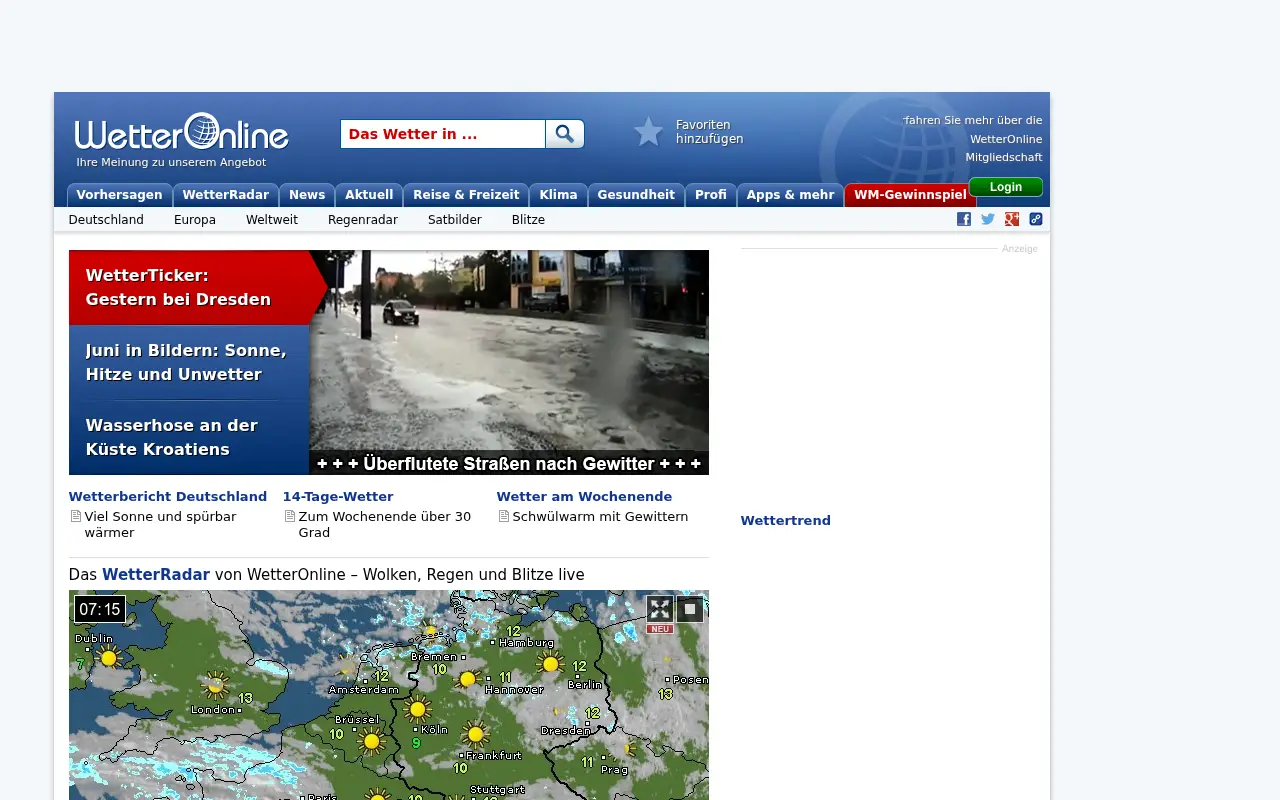Screen dimensions: 1280x800
Task: Click the favorites star icon
Action: pos(648,132)
